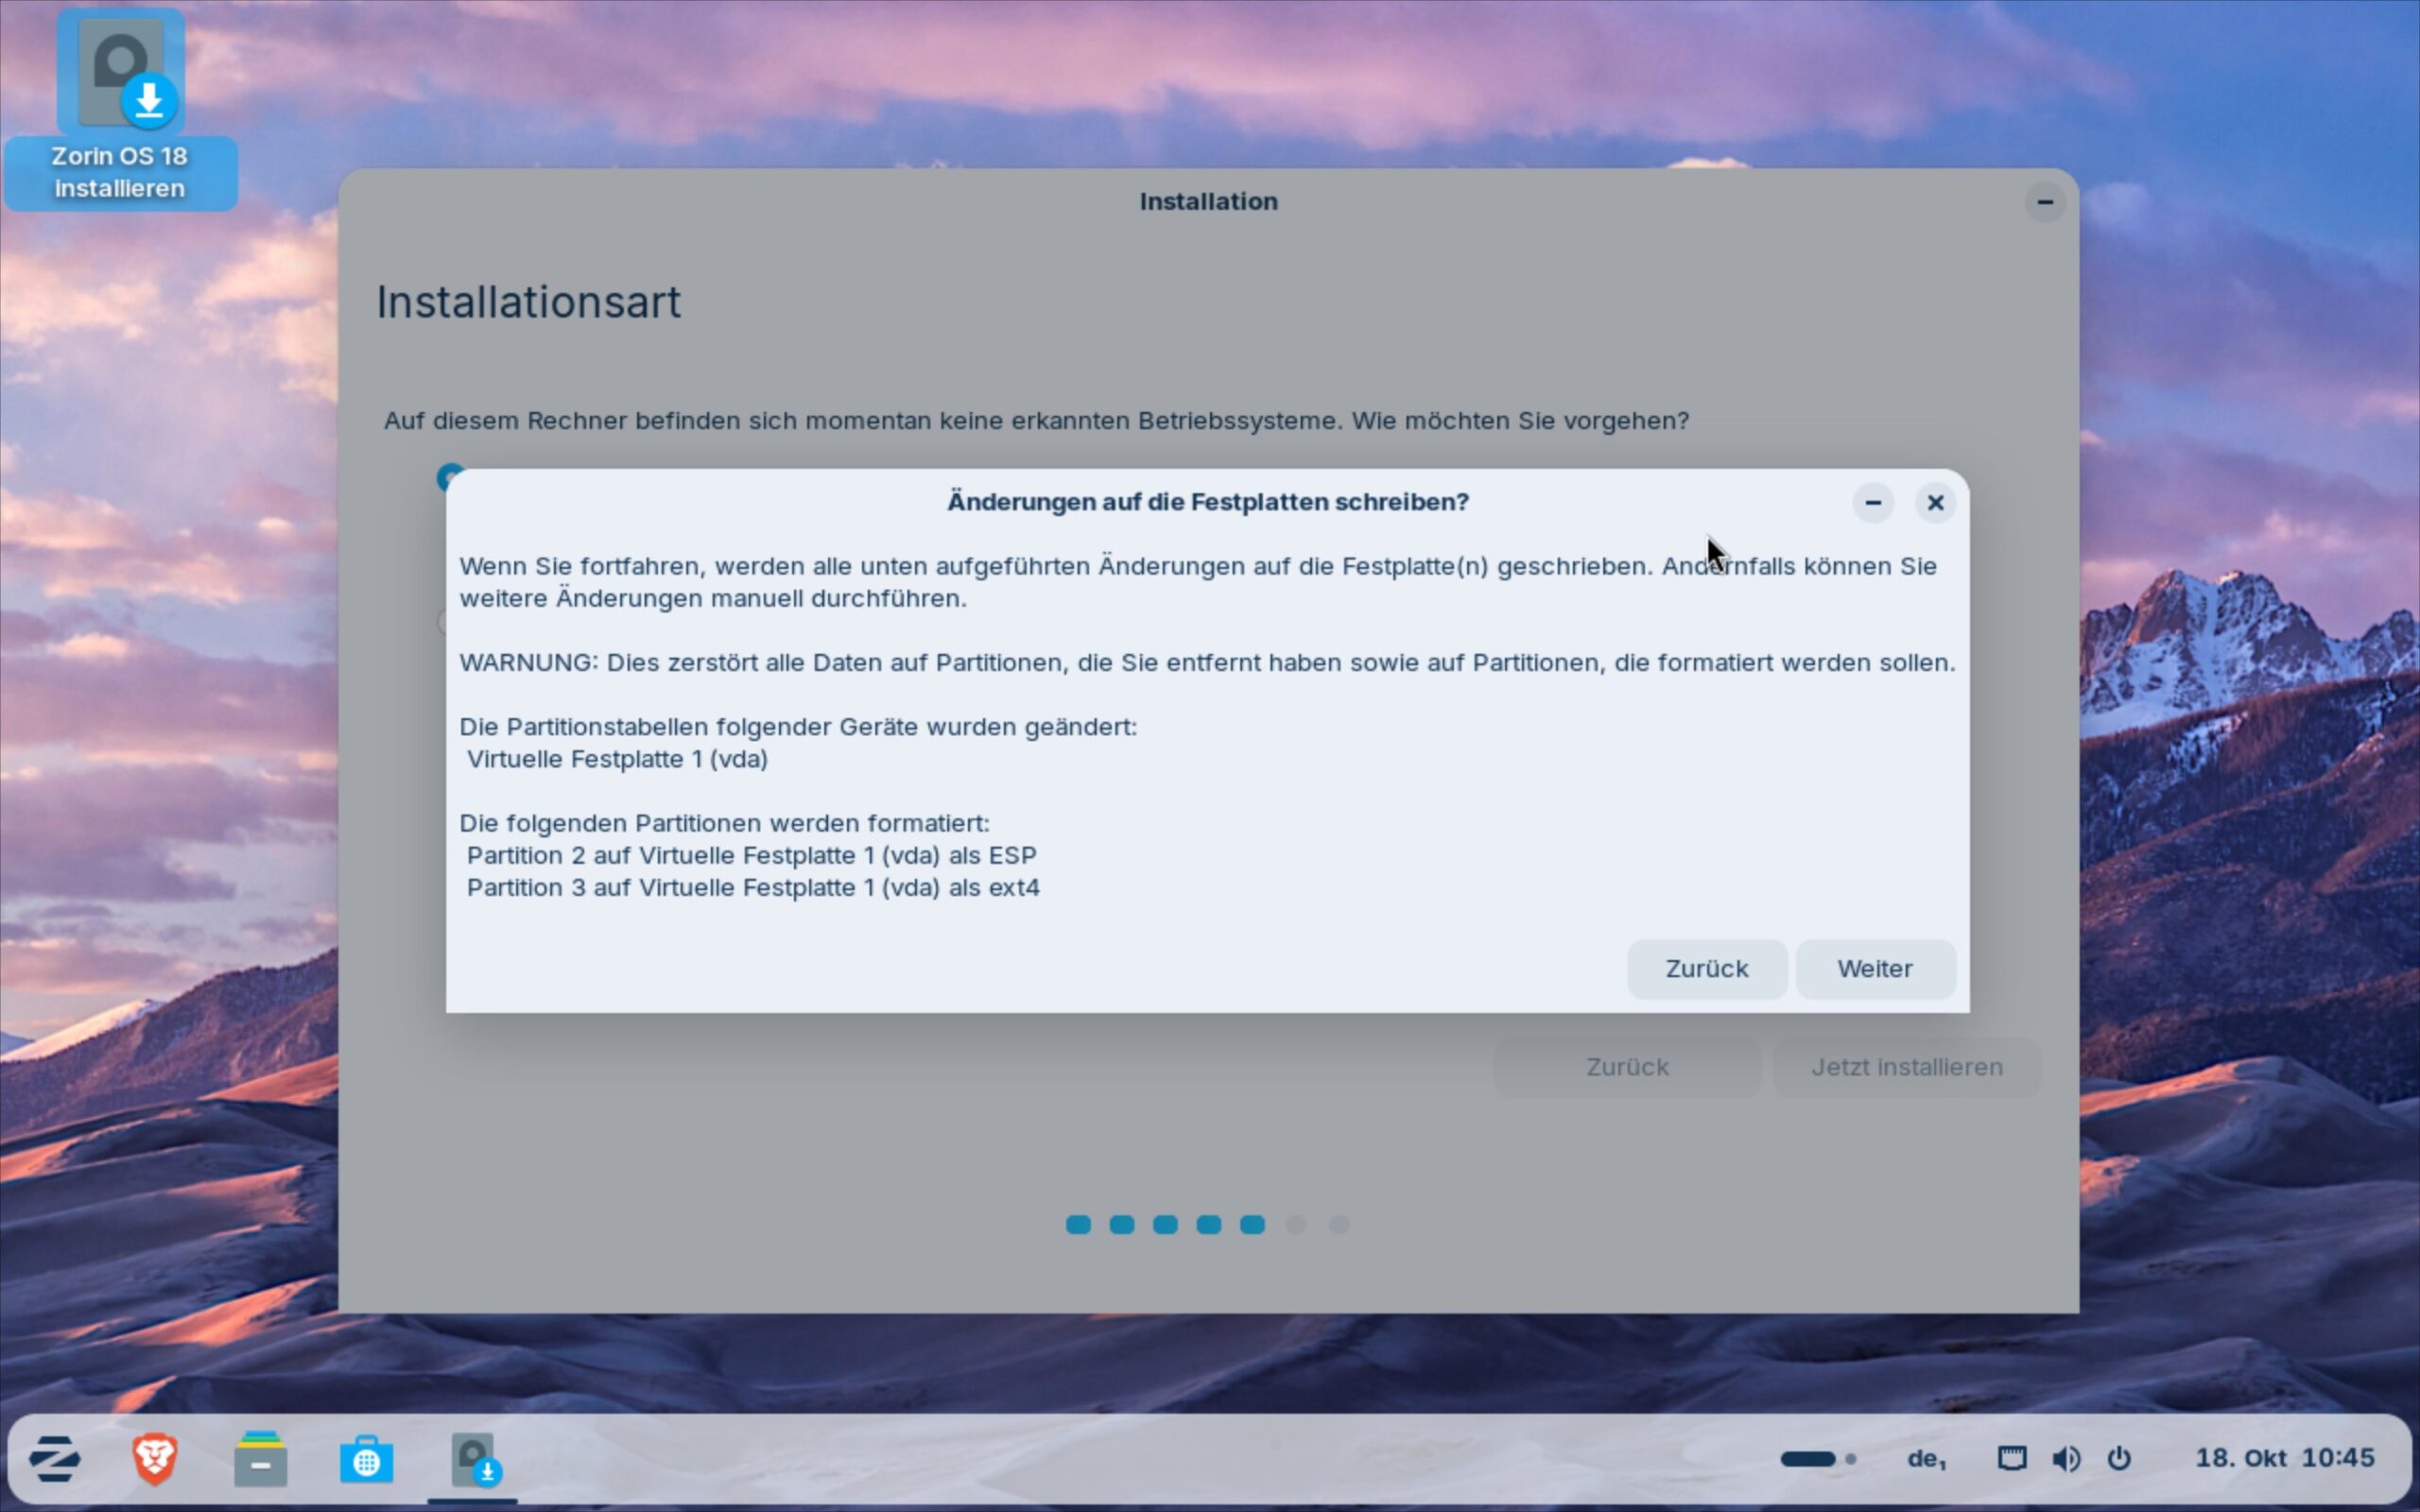Screen dimensions: 2420x1512
Task: Minimize the Installation window
Action: coord(2045,202)
